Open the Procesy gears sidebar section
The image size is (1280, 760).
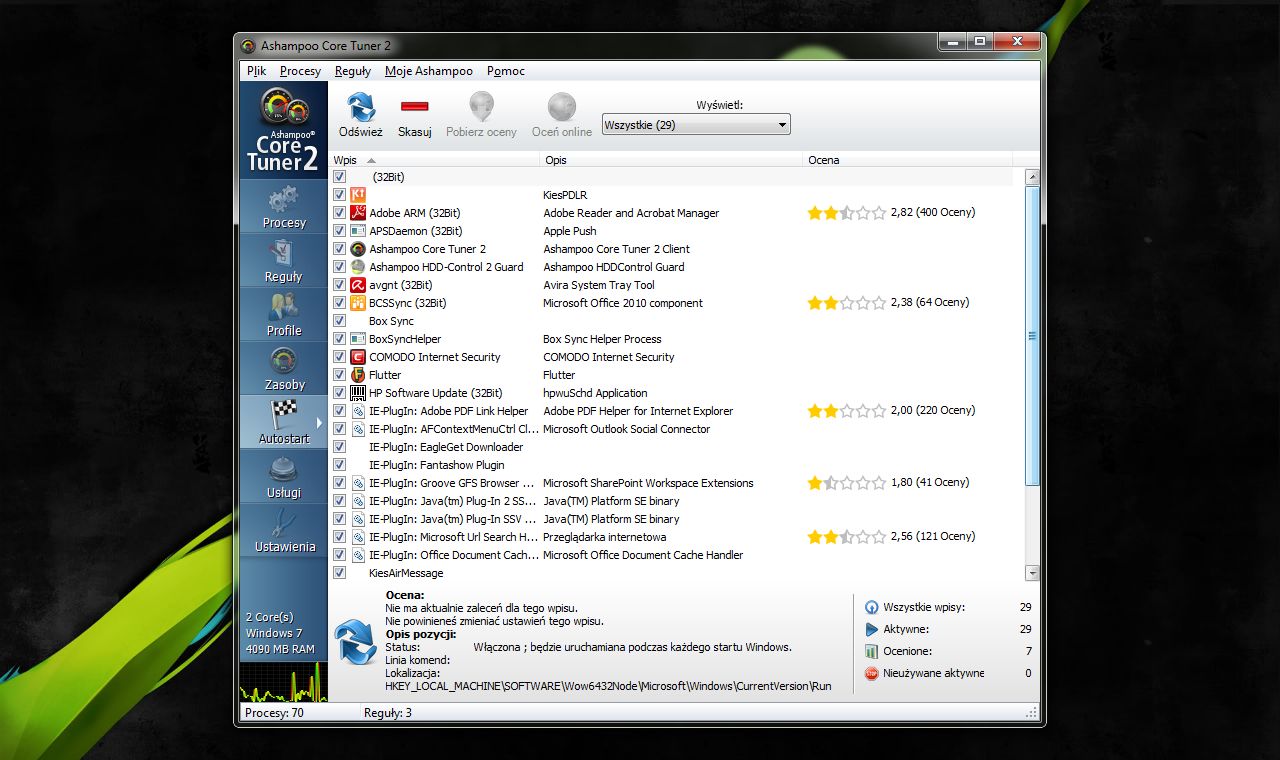[x=284, y=207]
